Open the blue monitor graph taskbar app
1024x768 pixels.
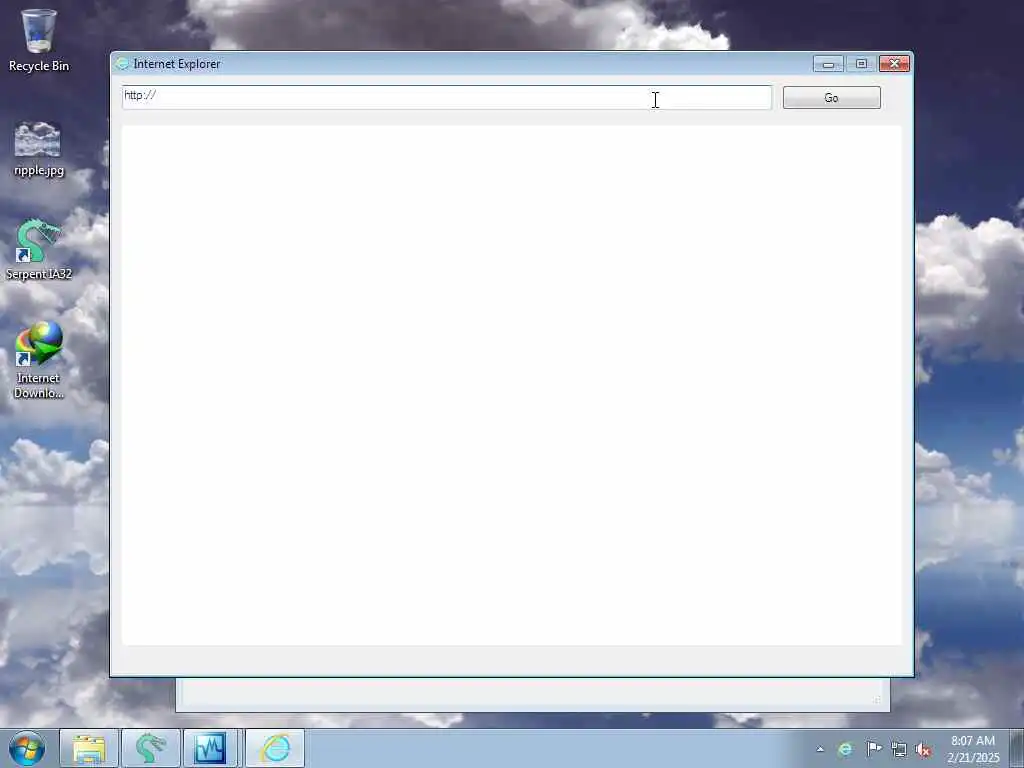click(210, 748)
